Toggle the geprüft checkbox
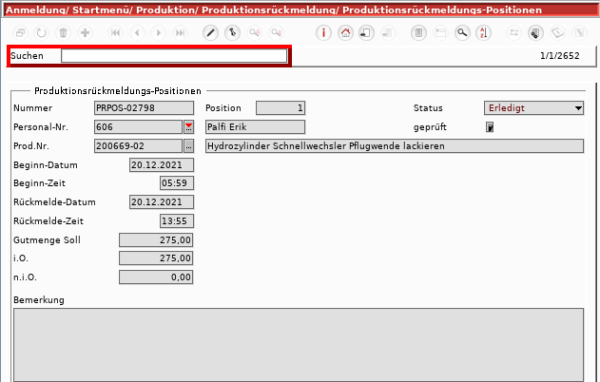 [x=489, y=127]
